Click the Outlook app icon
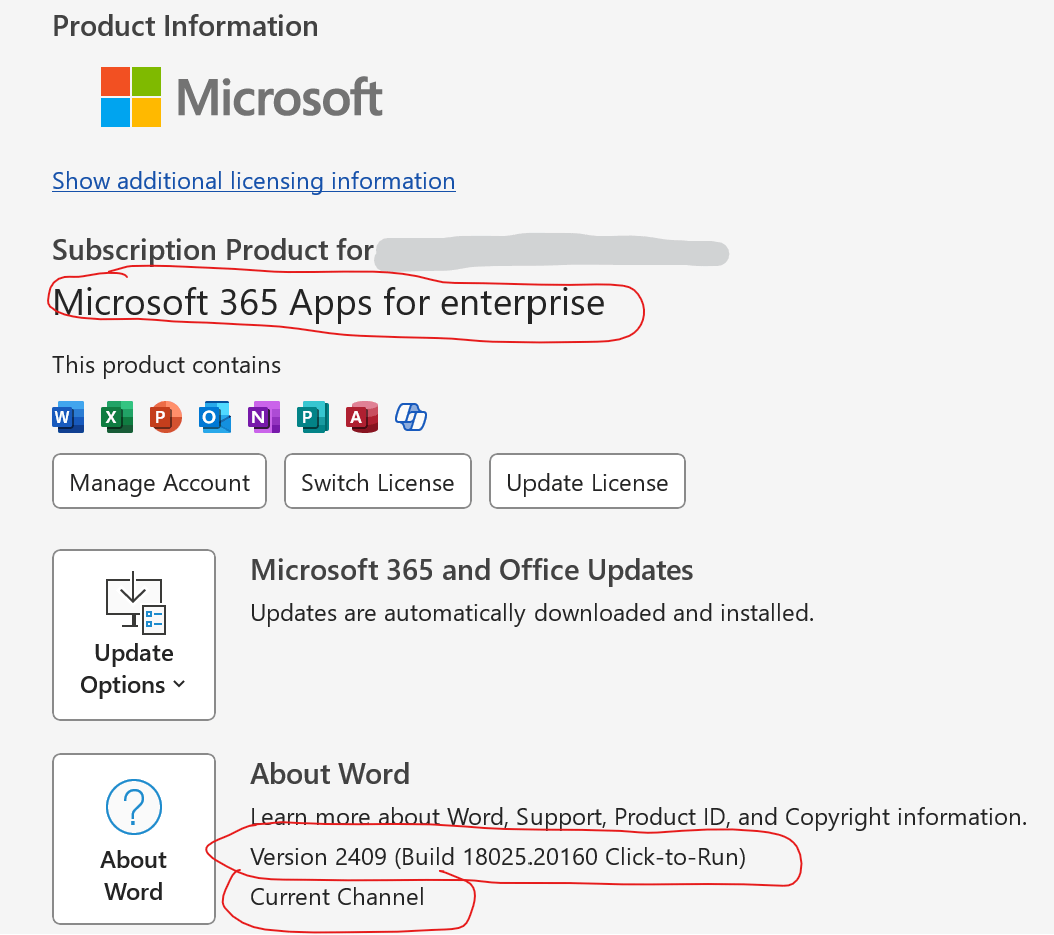Viewport: 1054px width, 935px height. tap(214, 417)
